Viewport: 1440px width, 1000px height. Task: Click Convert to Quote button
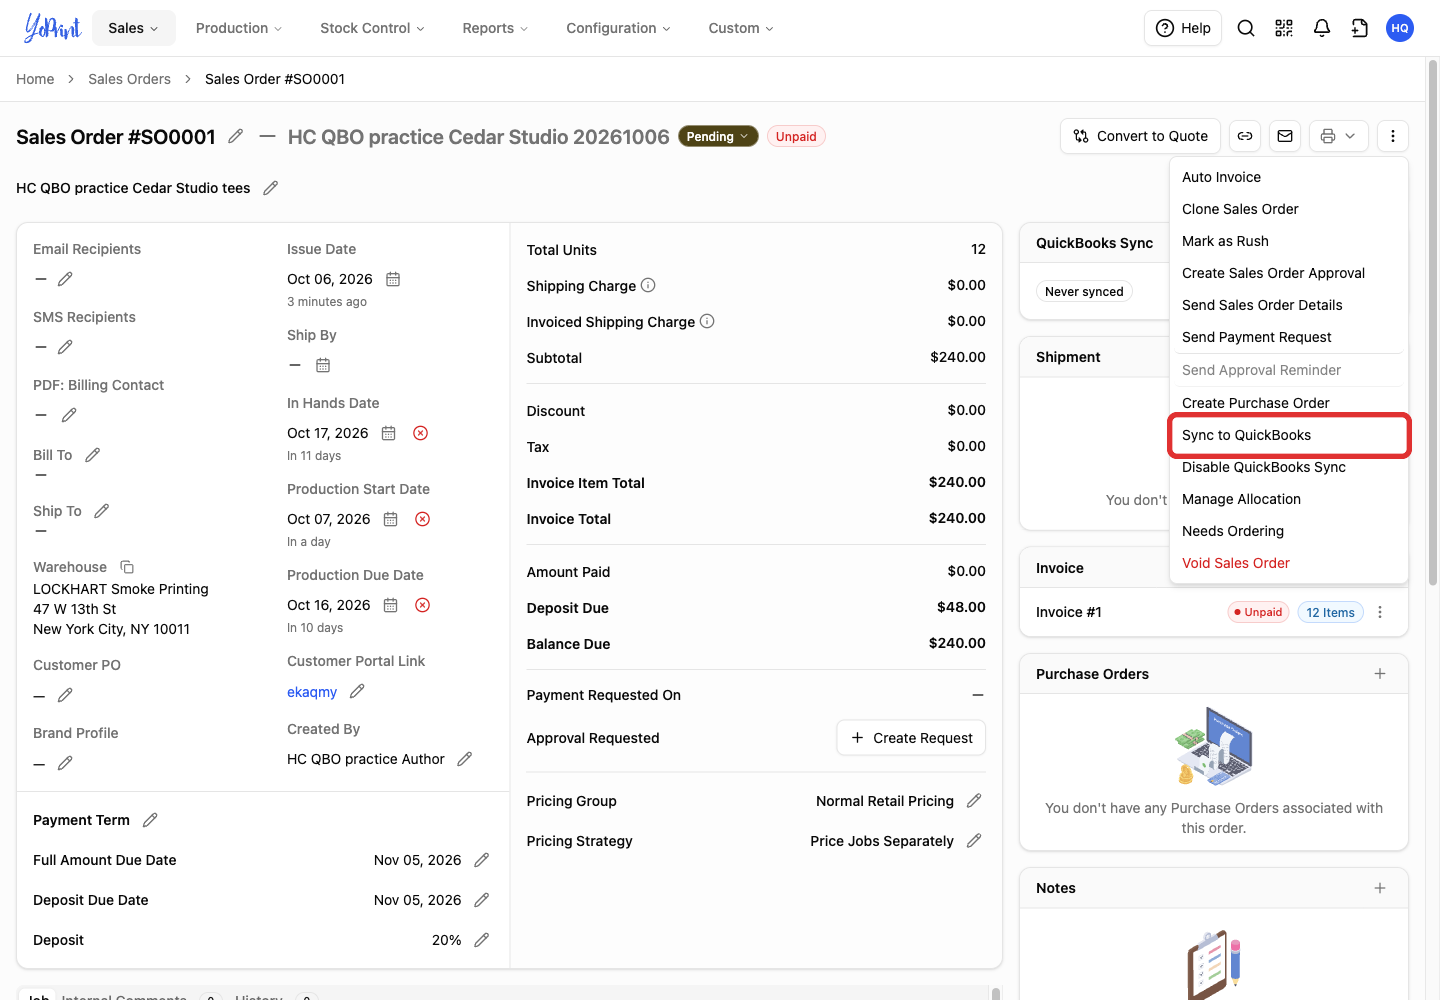1140,136
